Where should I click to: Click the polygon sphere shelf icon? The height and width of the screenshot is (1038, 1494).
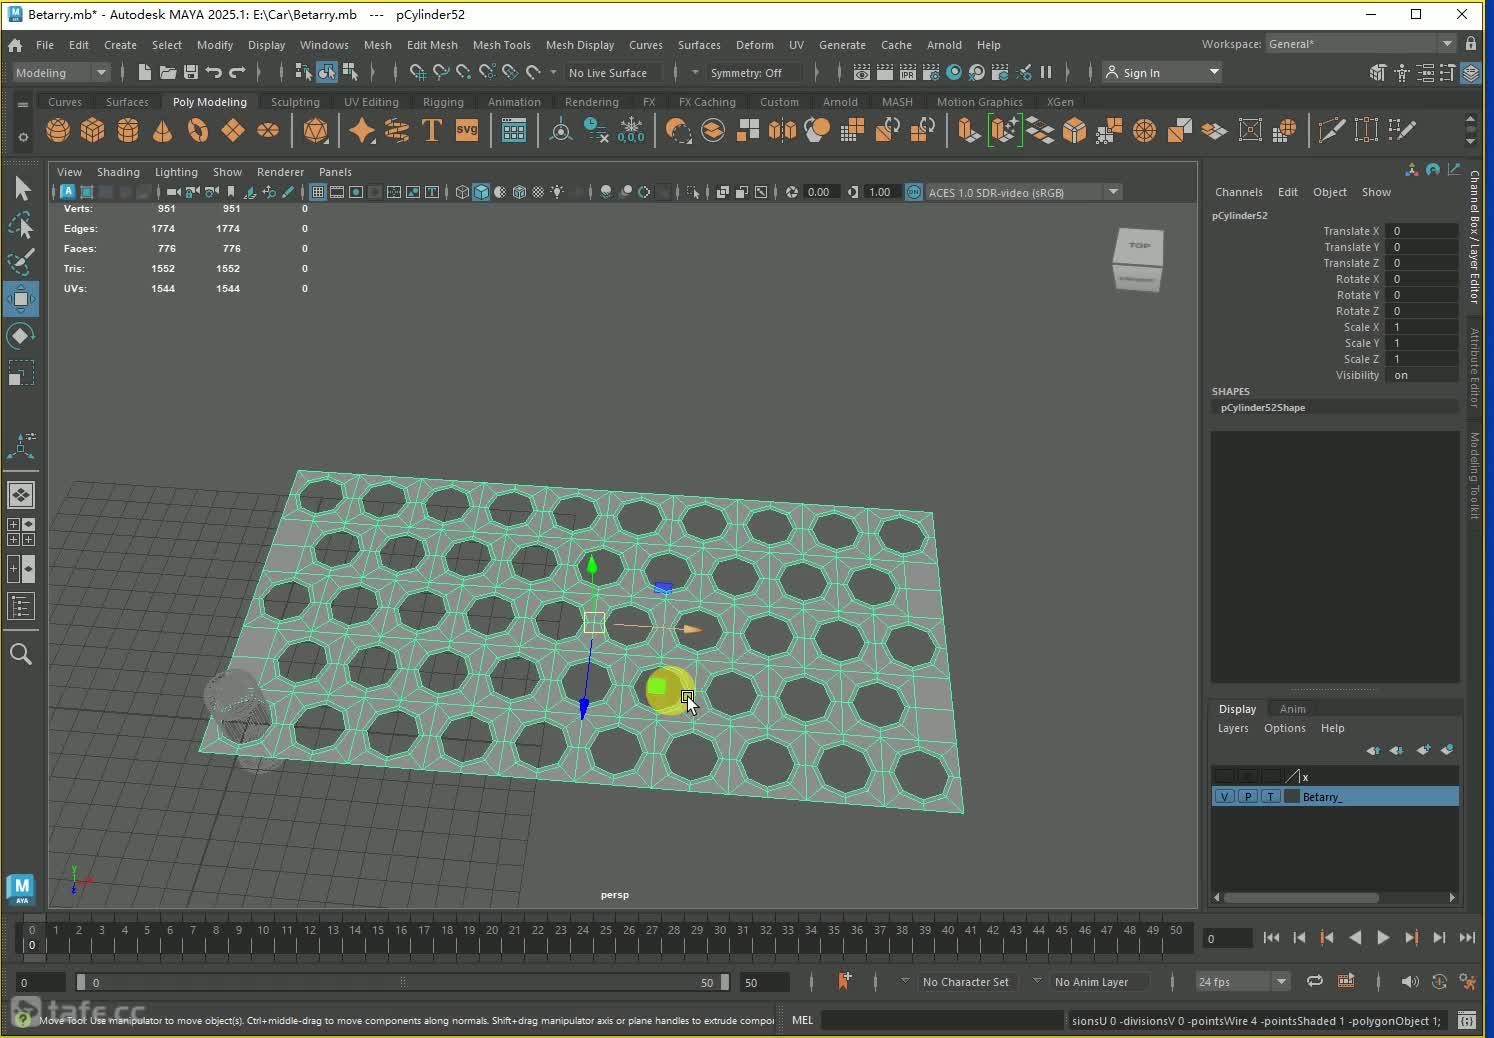(x=58, y=130)
